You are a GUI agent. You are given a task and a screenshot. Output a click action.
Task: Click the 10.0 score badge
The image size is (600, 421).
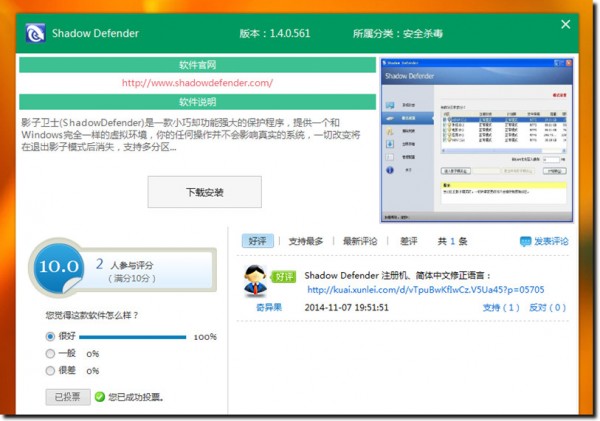coord(59,266)
